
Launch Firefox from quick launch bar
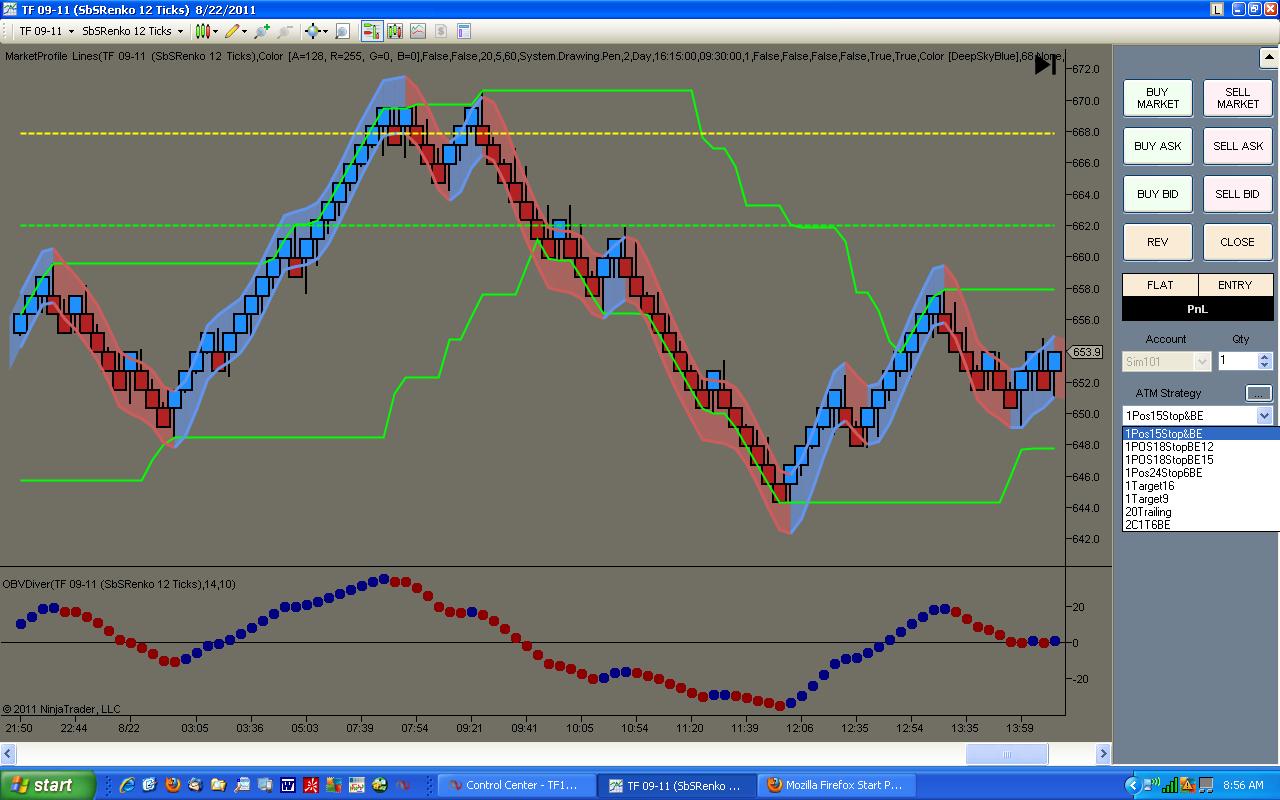(173, 785)
